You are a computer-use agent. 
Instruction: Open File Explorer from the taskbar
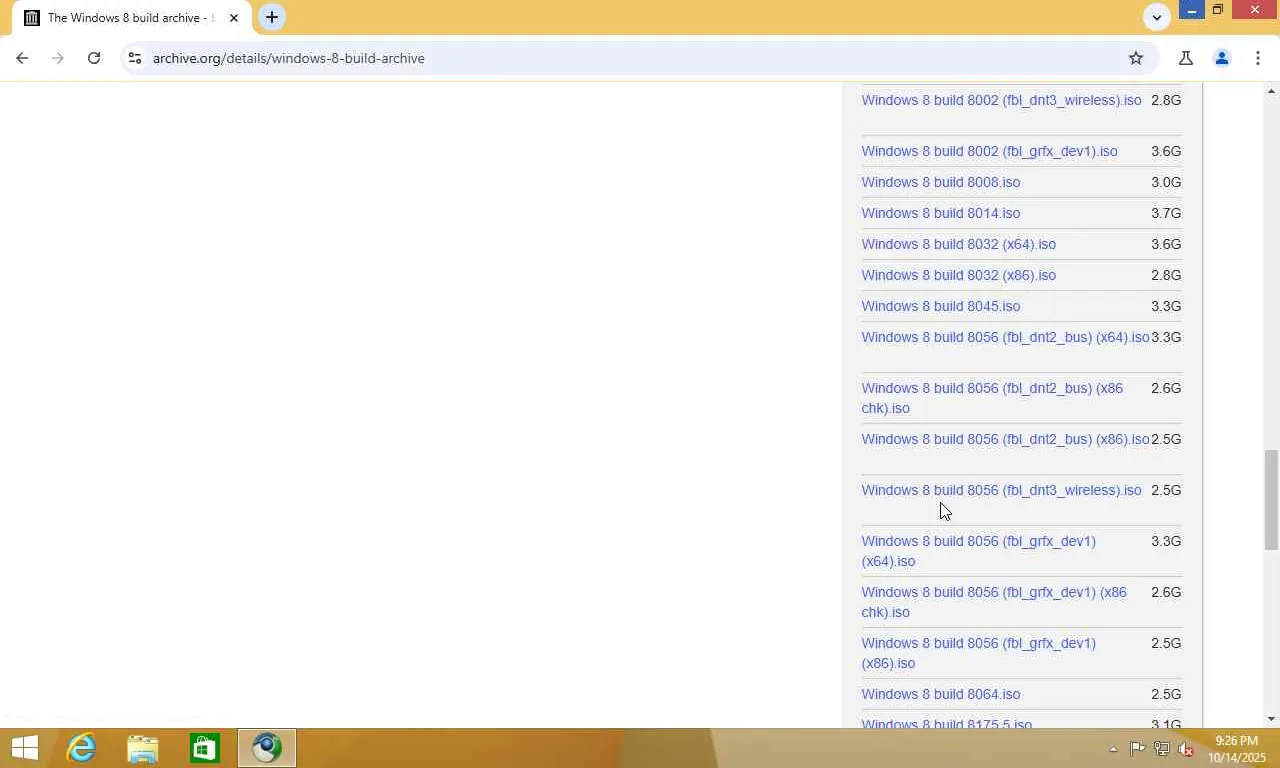143,748
